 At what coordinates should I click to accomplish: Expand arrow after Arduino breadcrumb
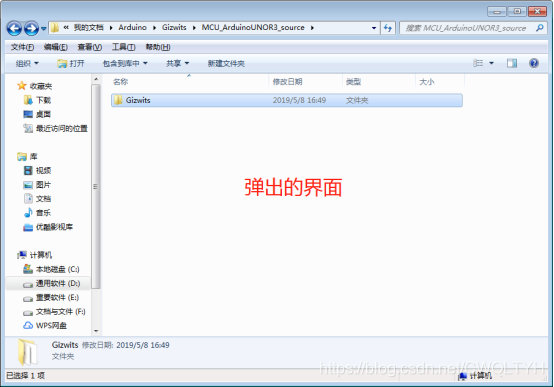point(154,28)
